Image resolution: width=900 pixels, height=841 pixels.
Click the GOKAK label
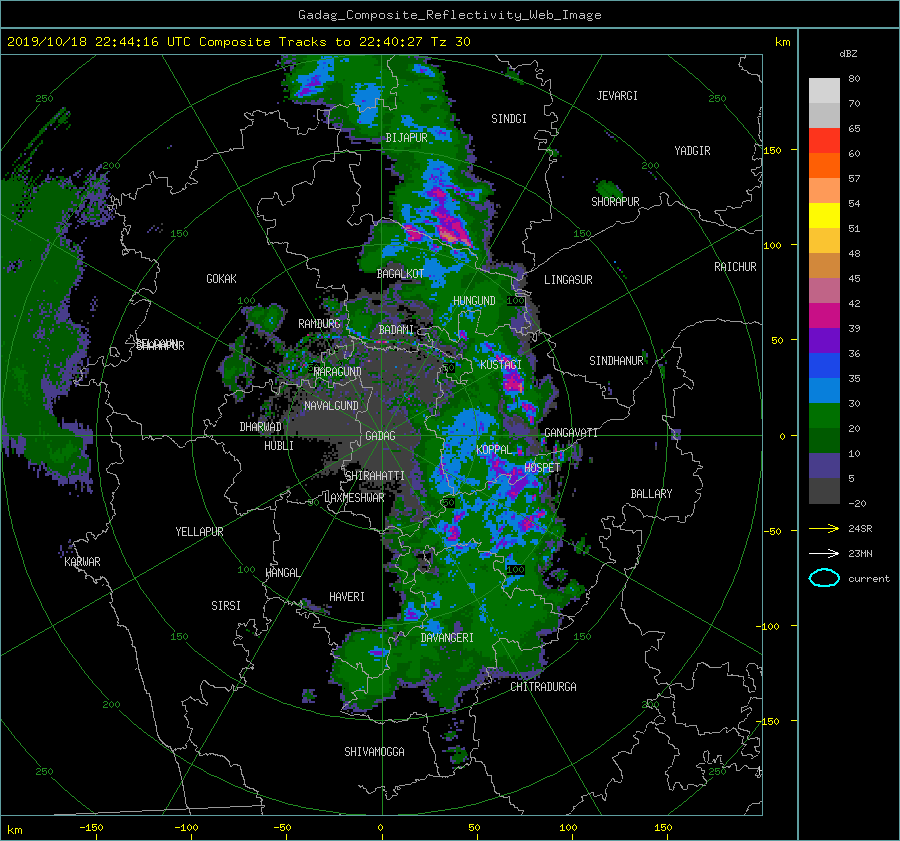221,278
